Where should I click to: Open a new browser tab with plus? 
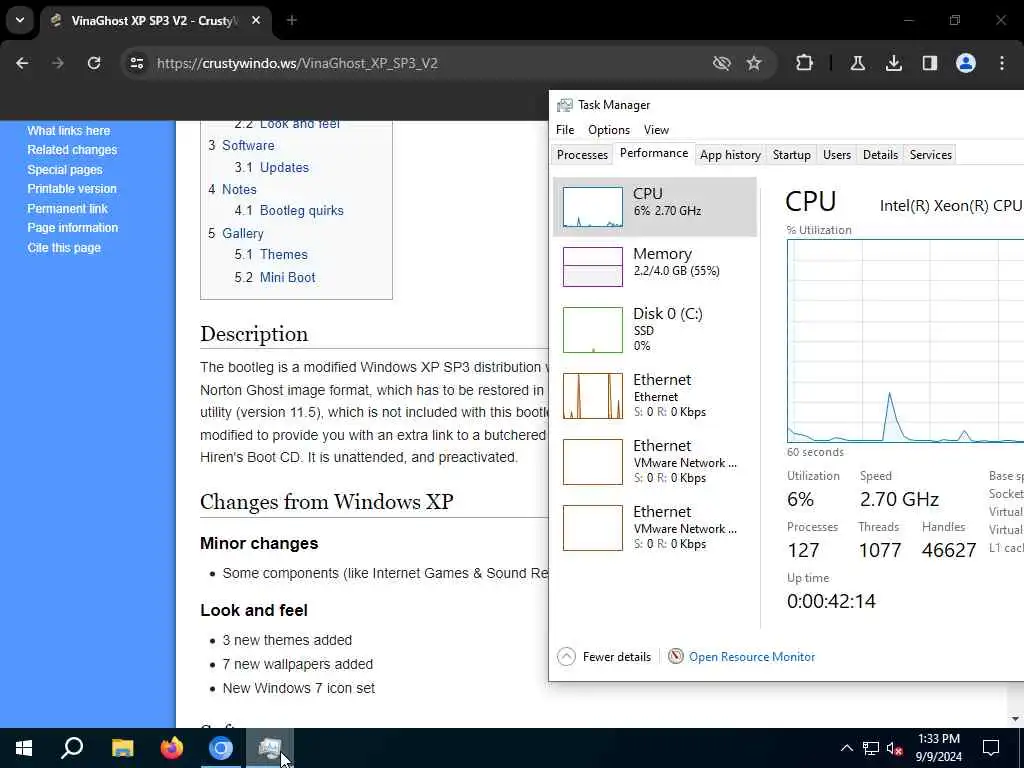[292, 20]
